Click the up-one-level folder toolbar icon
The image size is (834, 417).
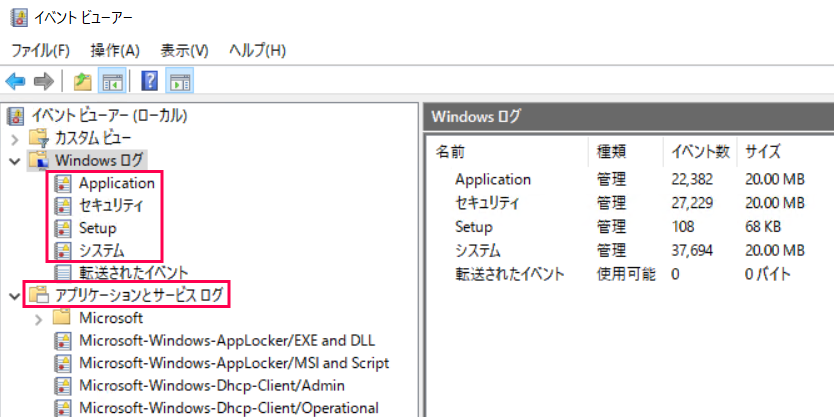pos(82,81)
